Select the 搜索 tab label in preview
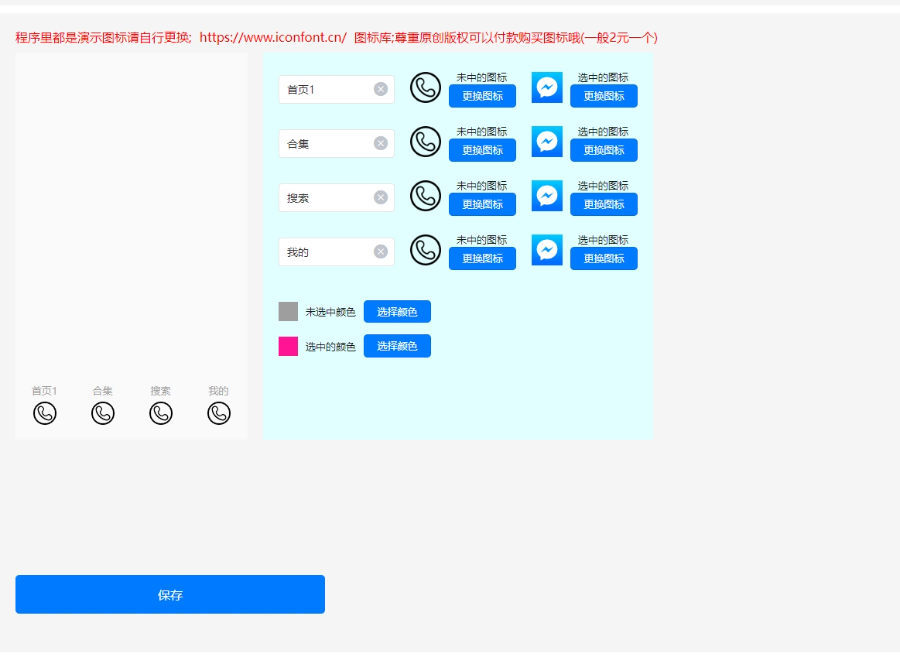This screenshot has height=657, width=900. (x=161, y=391)
